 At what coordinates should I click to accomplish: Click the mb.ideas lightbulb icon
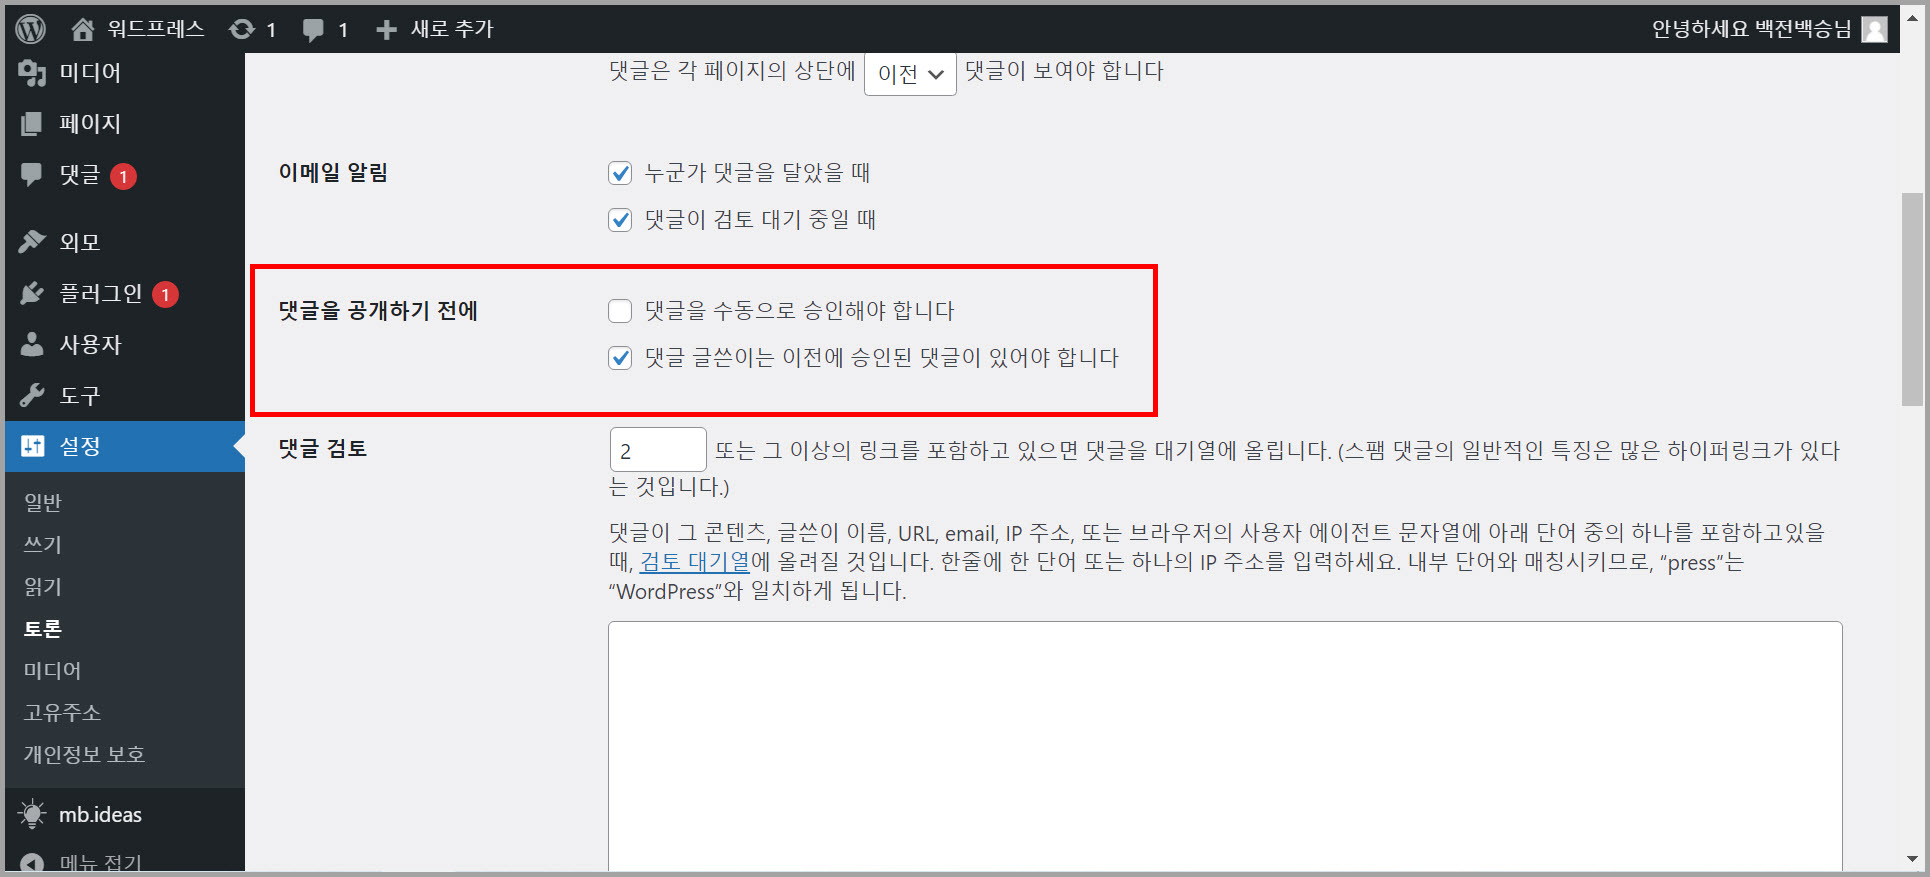[32, 814]
